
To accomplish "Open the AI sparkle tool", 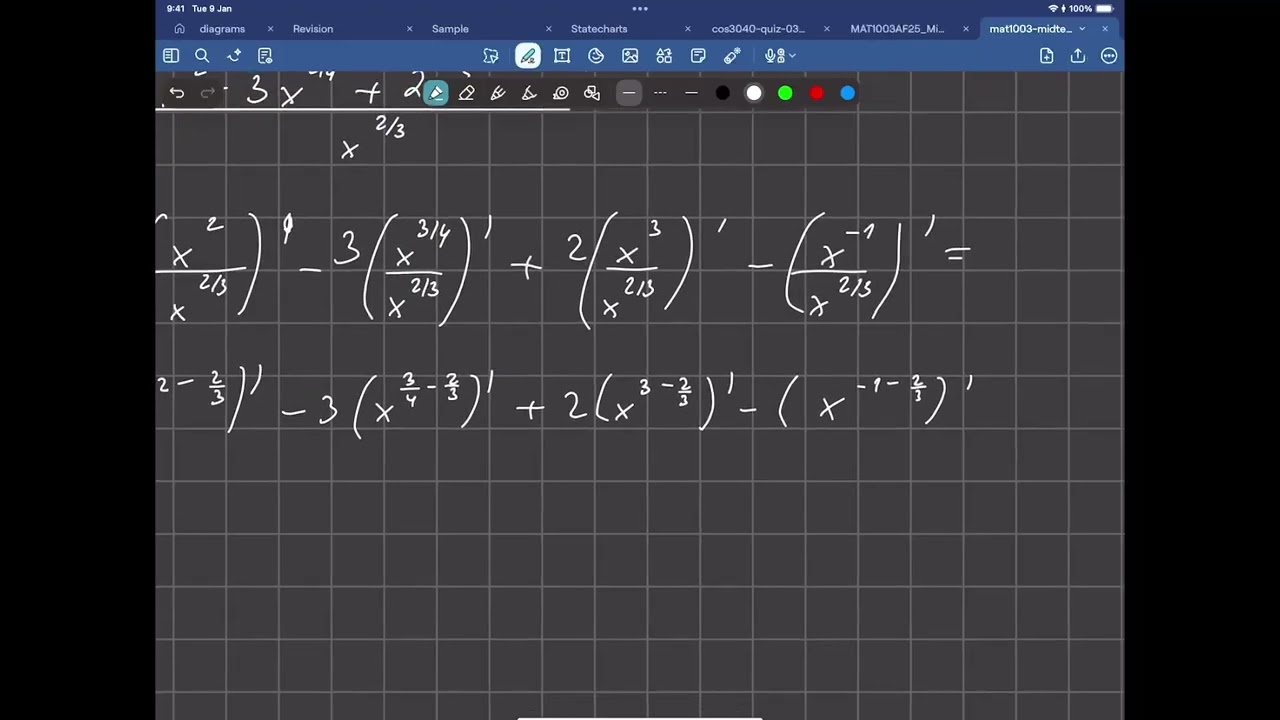I will (x=234, y=56).
